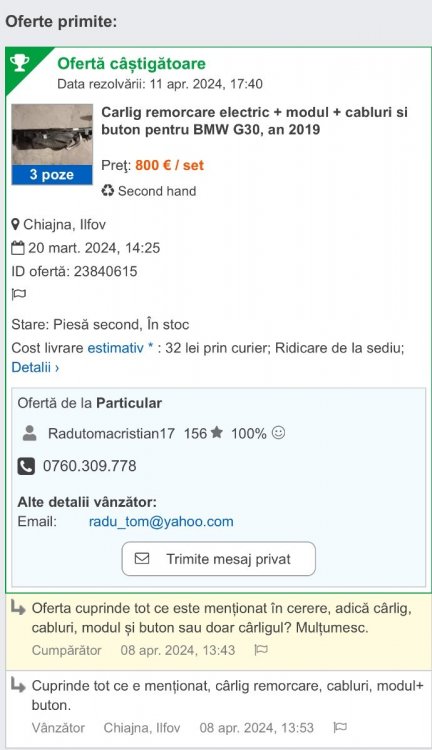
Task: Click the trophy icon on winning offer
Action: click(x=20, y=62)
